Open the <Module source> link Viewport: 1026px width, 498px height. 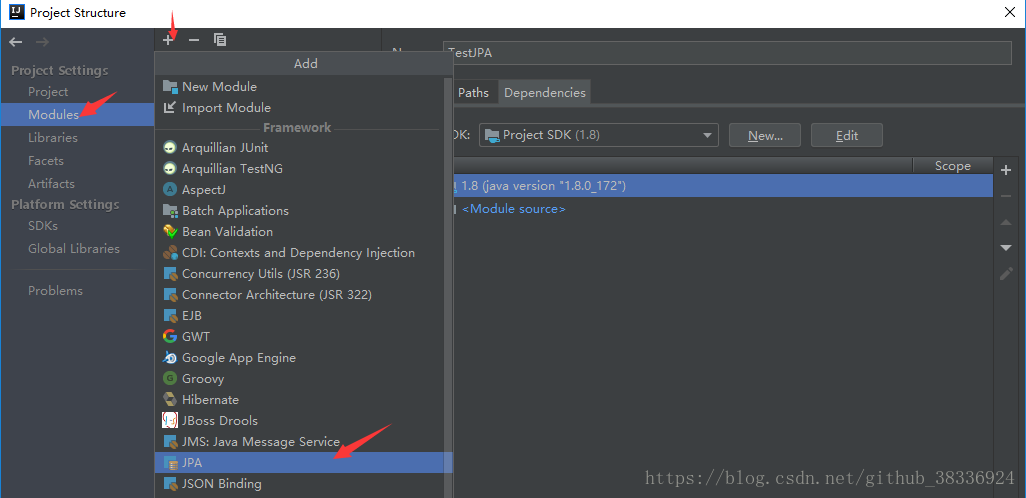coord(514,209)
